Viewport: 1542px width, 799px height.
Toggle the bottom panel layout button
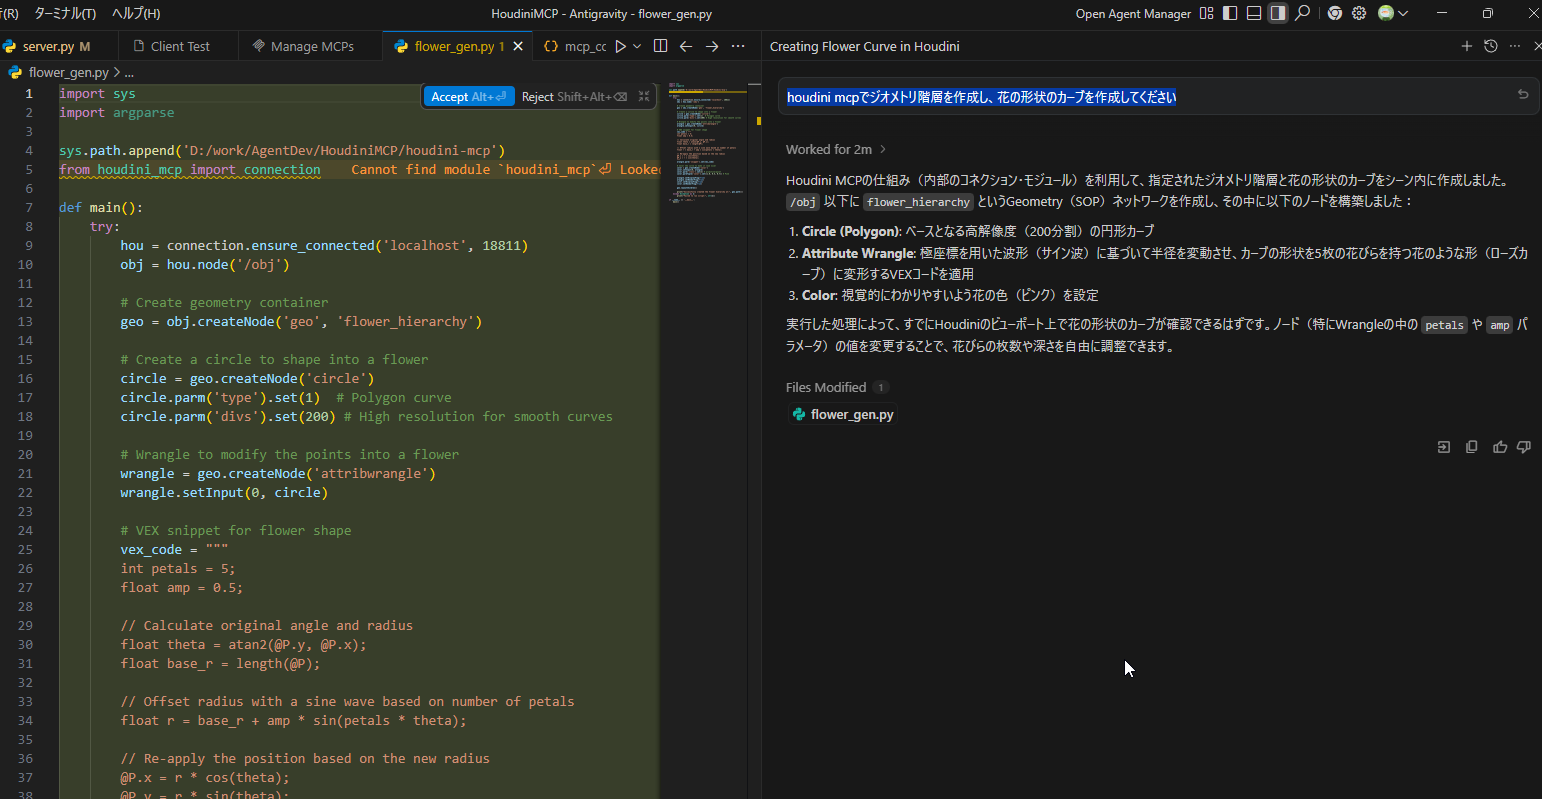[x=1254, y=14]
